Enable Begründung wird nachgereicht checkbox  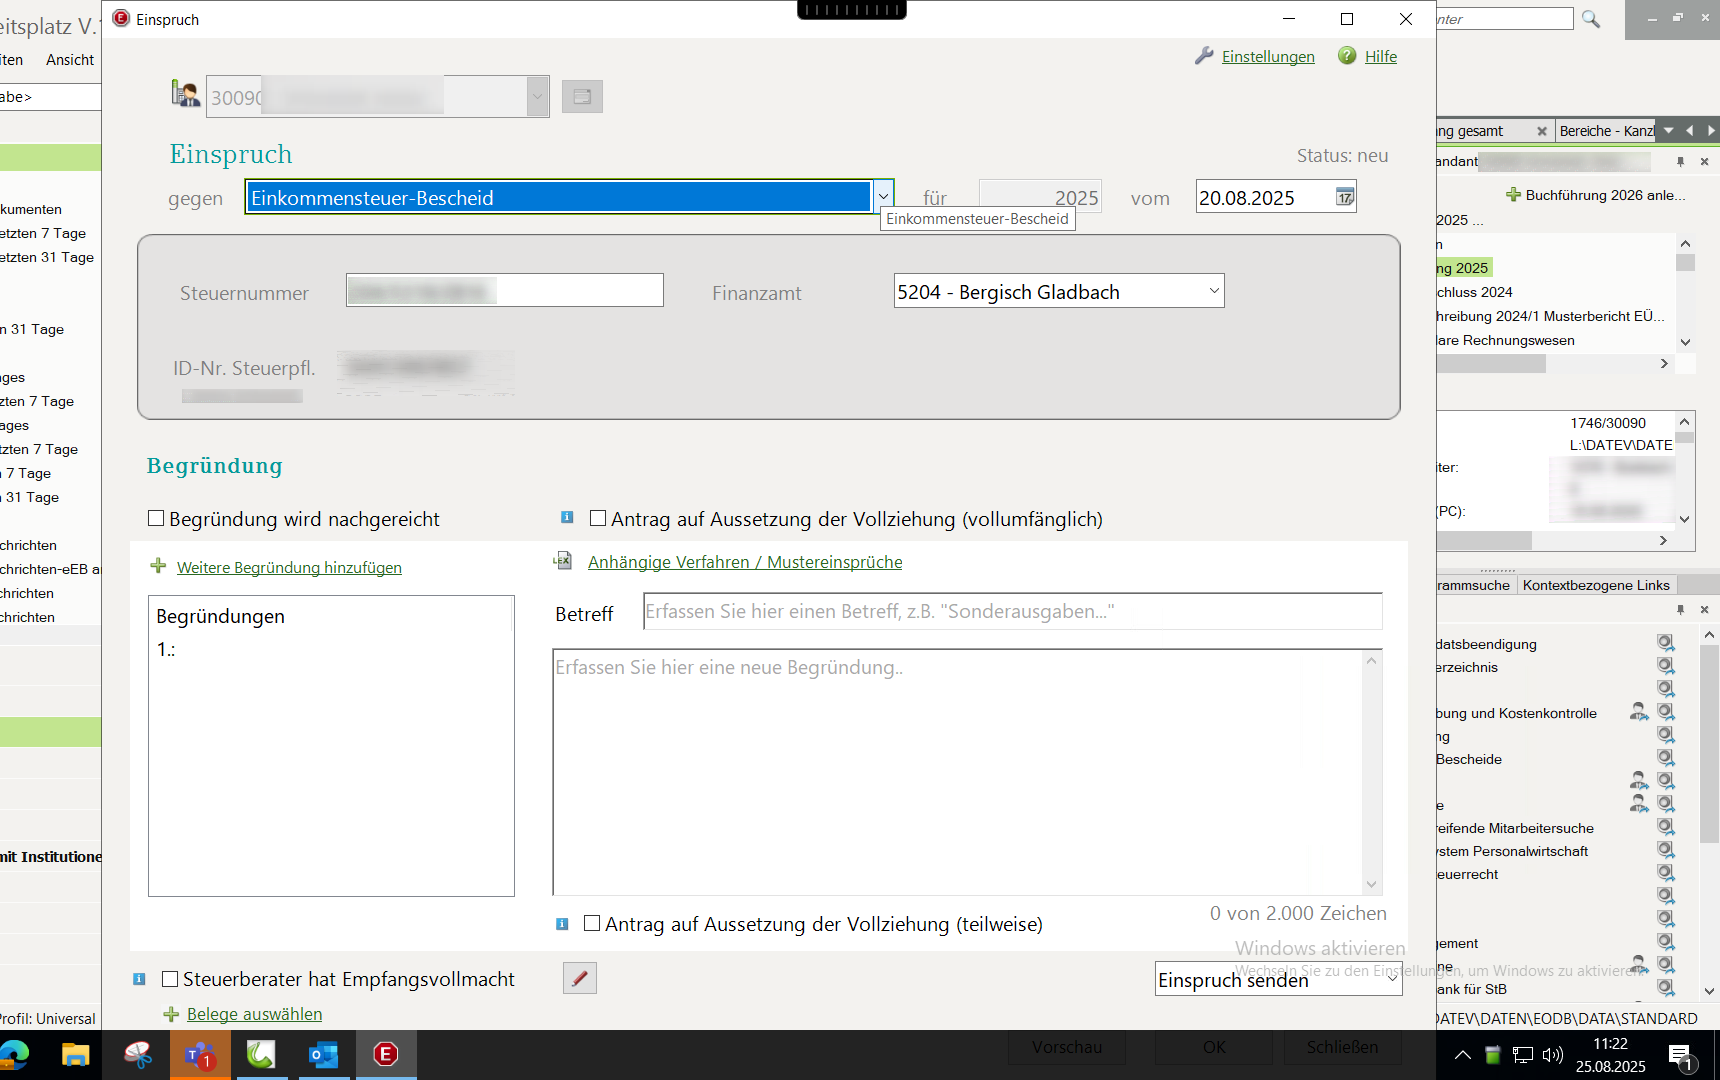[156, 518]
